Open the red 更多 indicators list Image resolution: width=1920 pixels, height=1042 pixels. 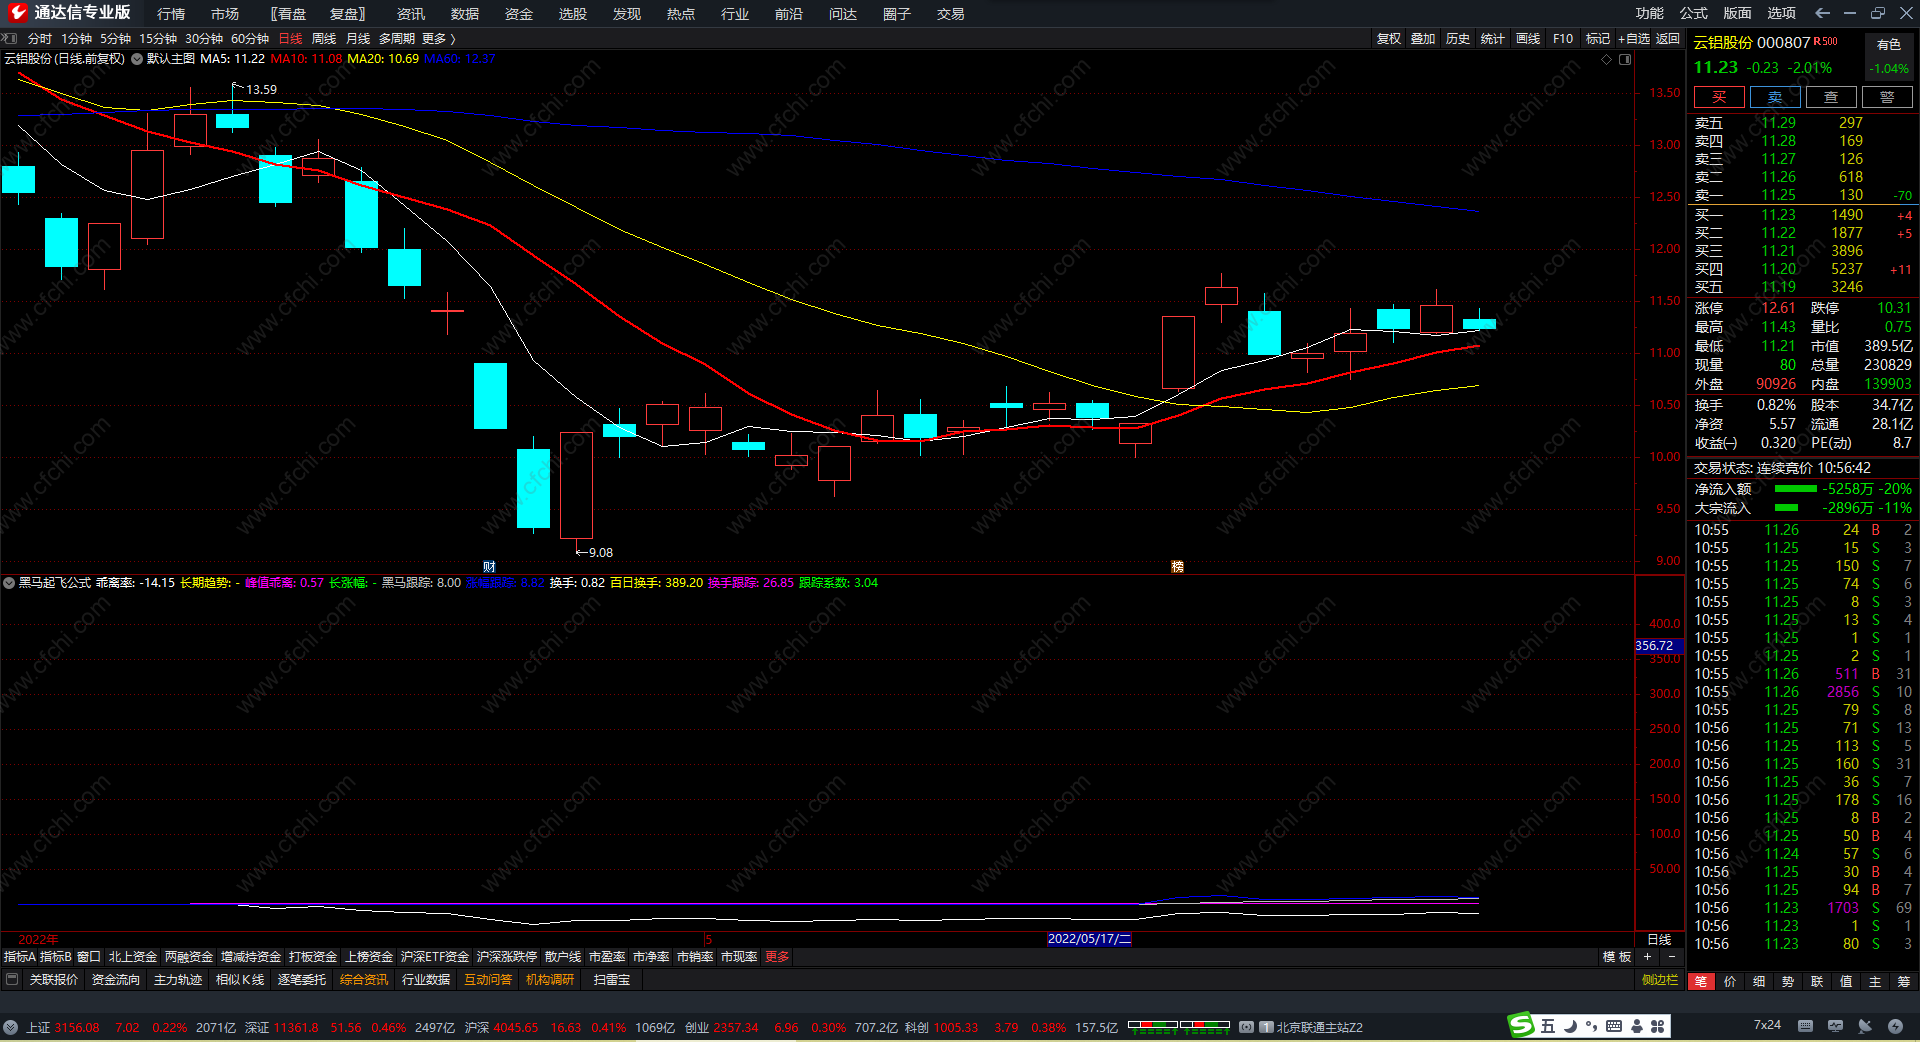(777, 957)
